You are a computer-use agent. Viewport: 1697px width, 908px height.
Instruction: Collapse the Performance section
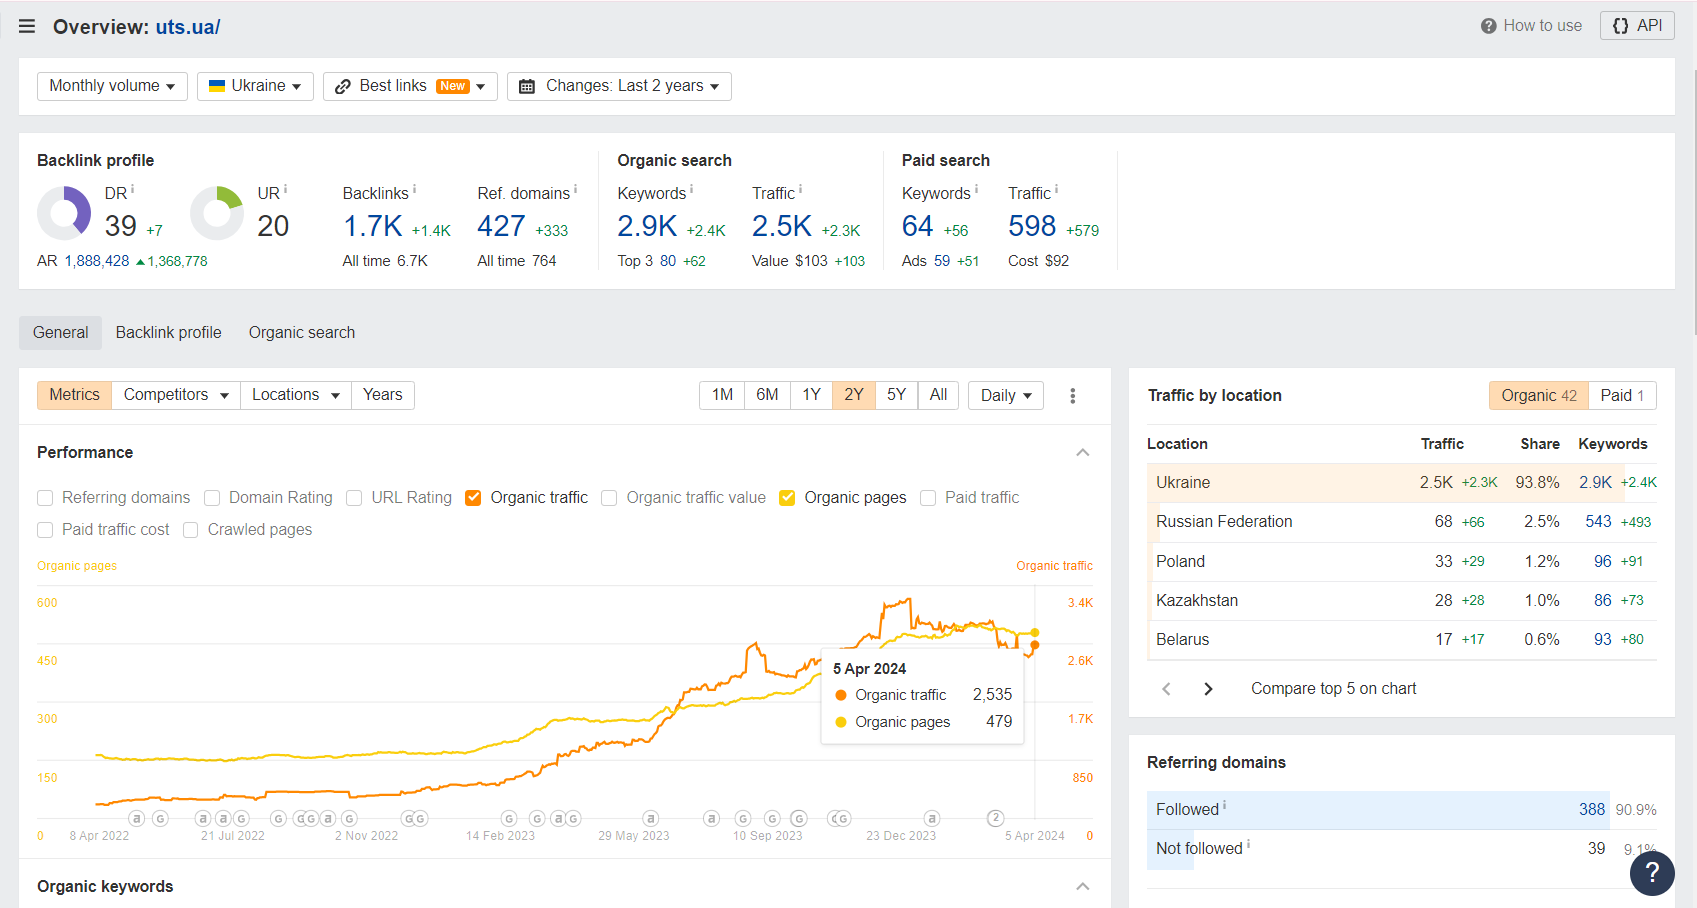(1083, 453)
